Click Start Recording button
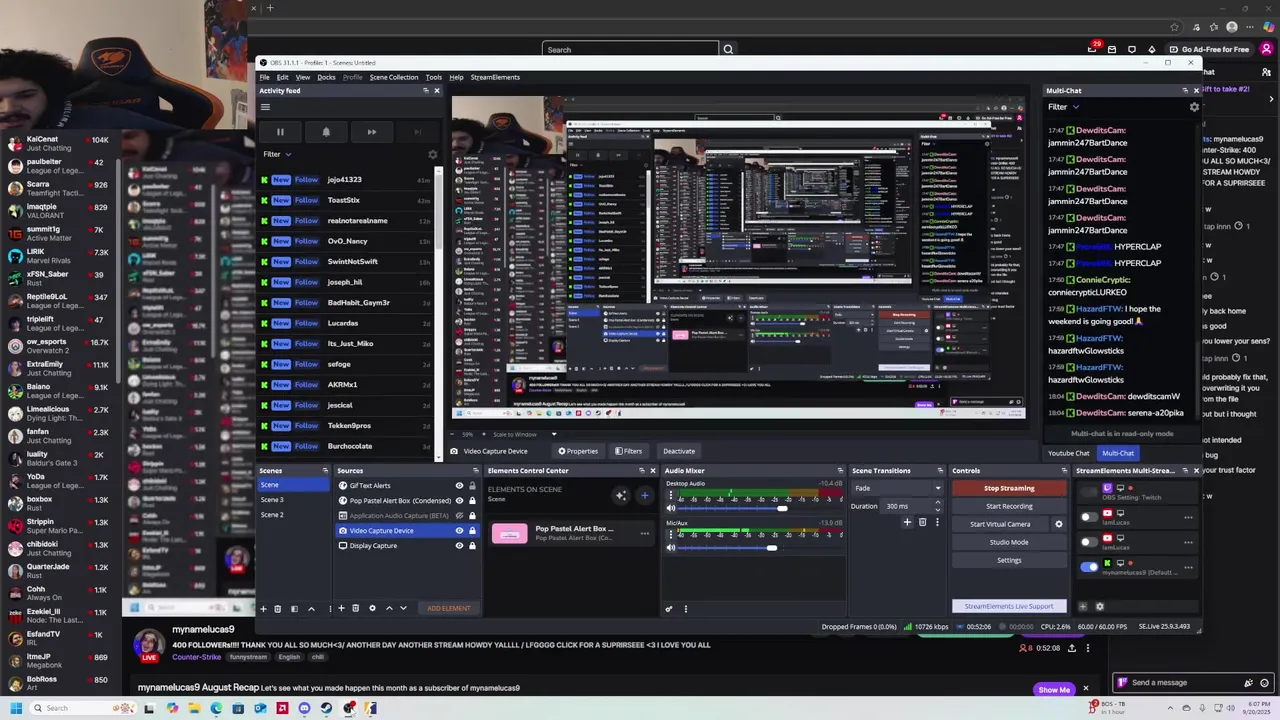This screenshot has width=1280, height=720. point(1009,506)
